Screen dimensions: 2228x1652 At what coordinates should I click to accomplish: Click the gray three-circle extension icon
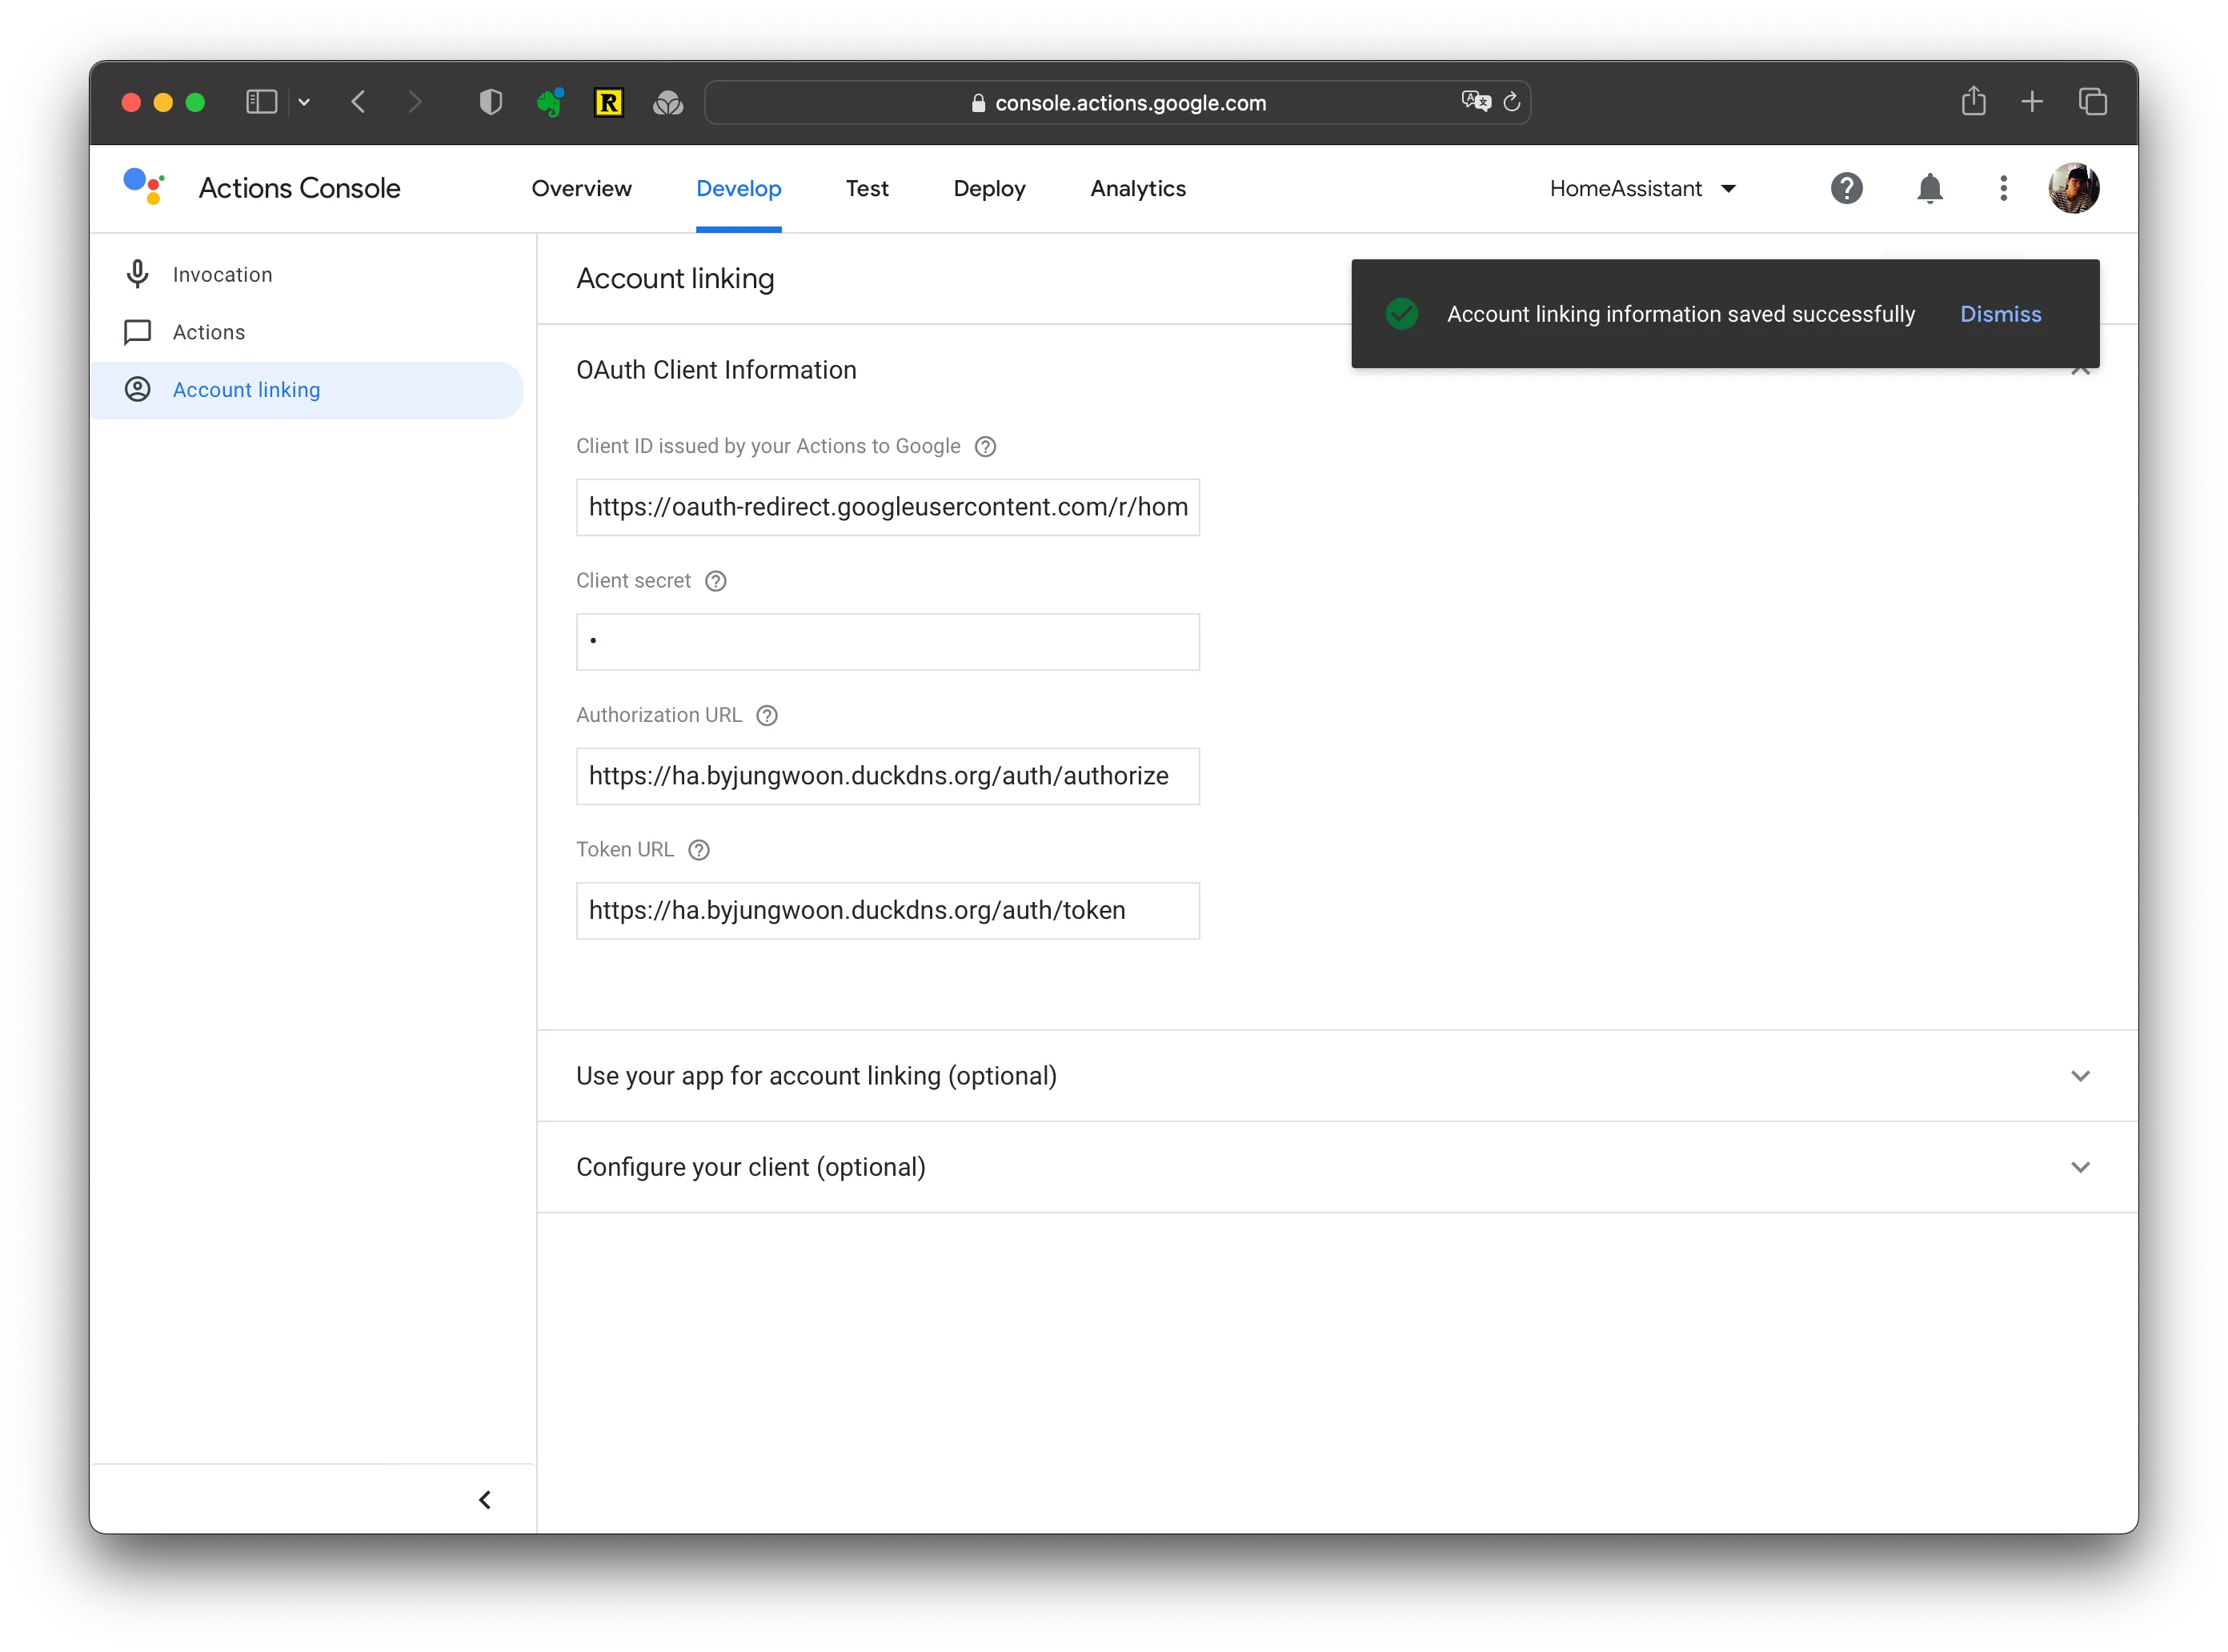667,102
